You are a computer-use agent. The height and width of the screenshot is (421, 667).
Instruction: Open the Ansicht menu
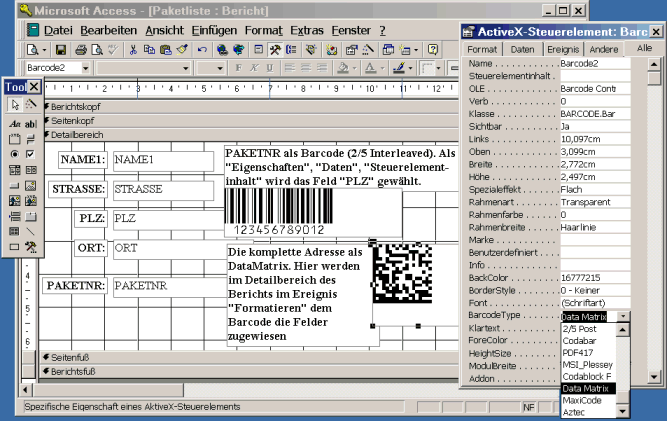(x=164, y=31)
